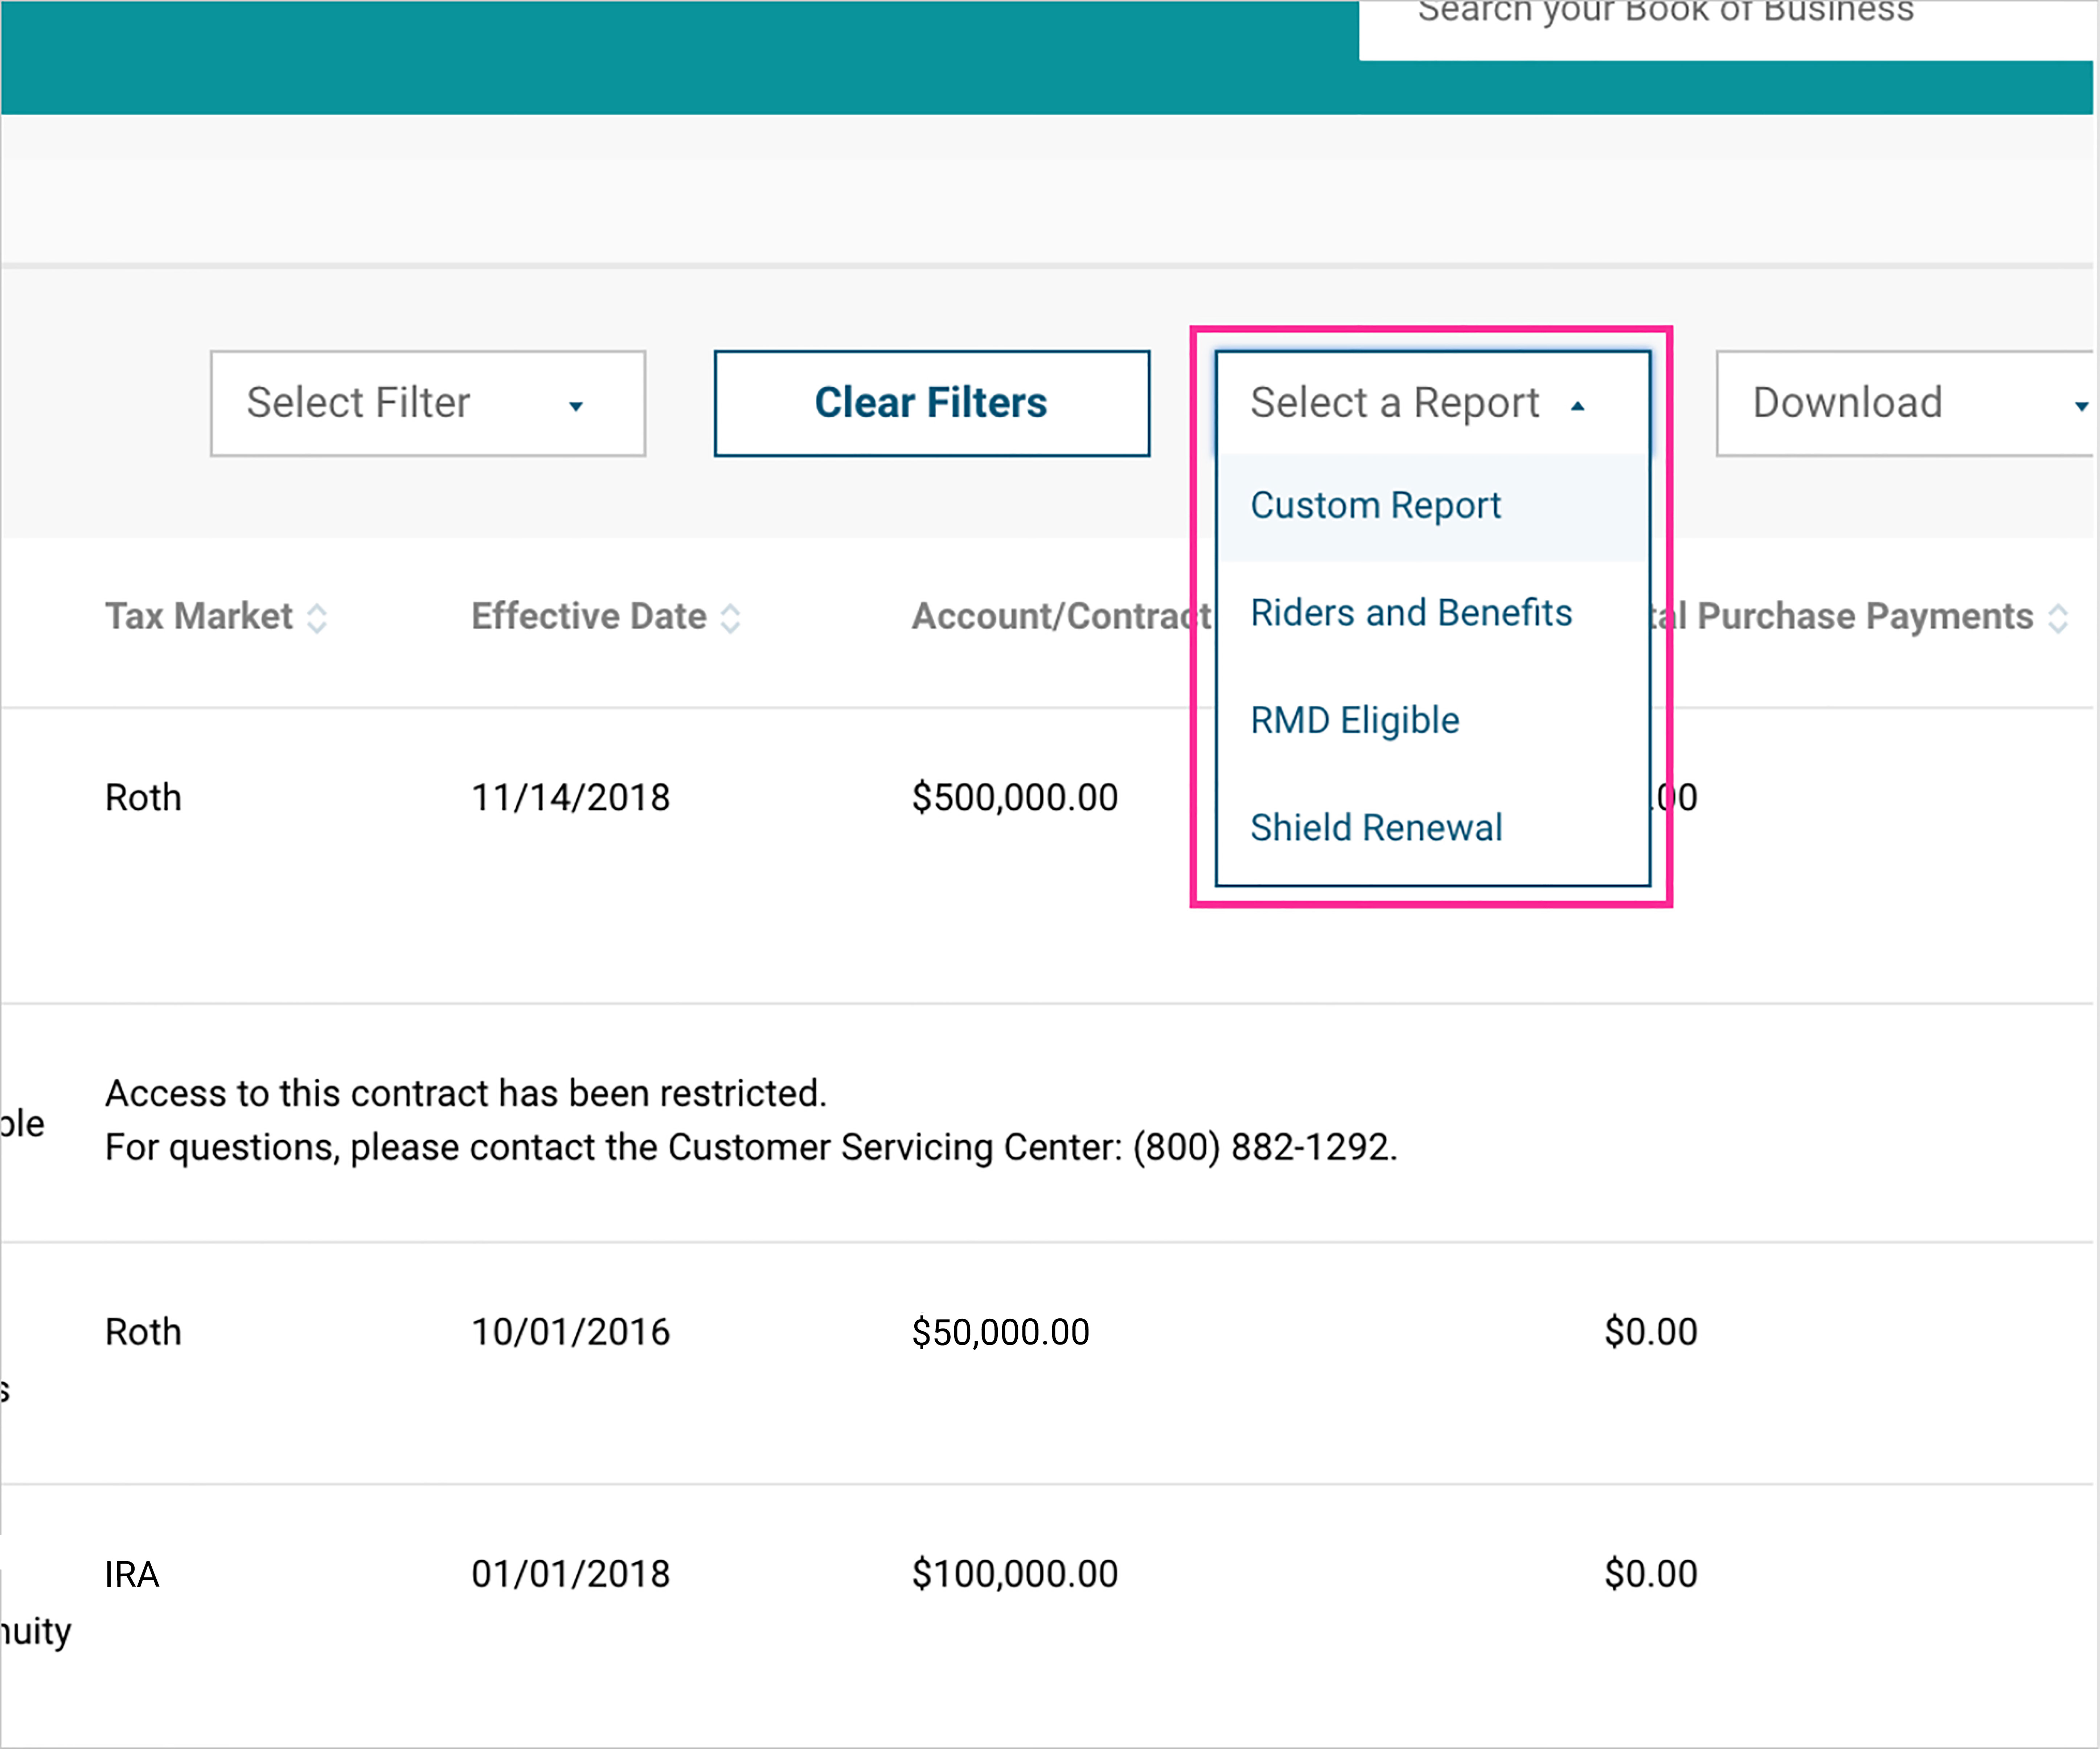Viewport: 2100px width, 1749px height.
Task: Choose Custom Report from the list
Action: point(1376,506)
